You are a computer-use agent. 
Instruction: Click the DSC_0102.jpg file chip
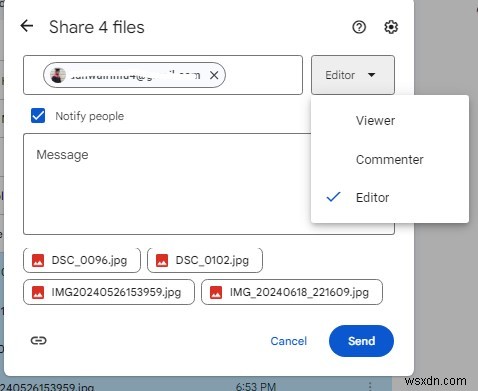(205, 260)
